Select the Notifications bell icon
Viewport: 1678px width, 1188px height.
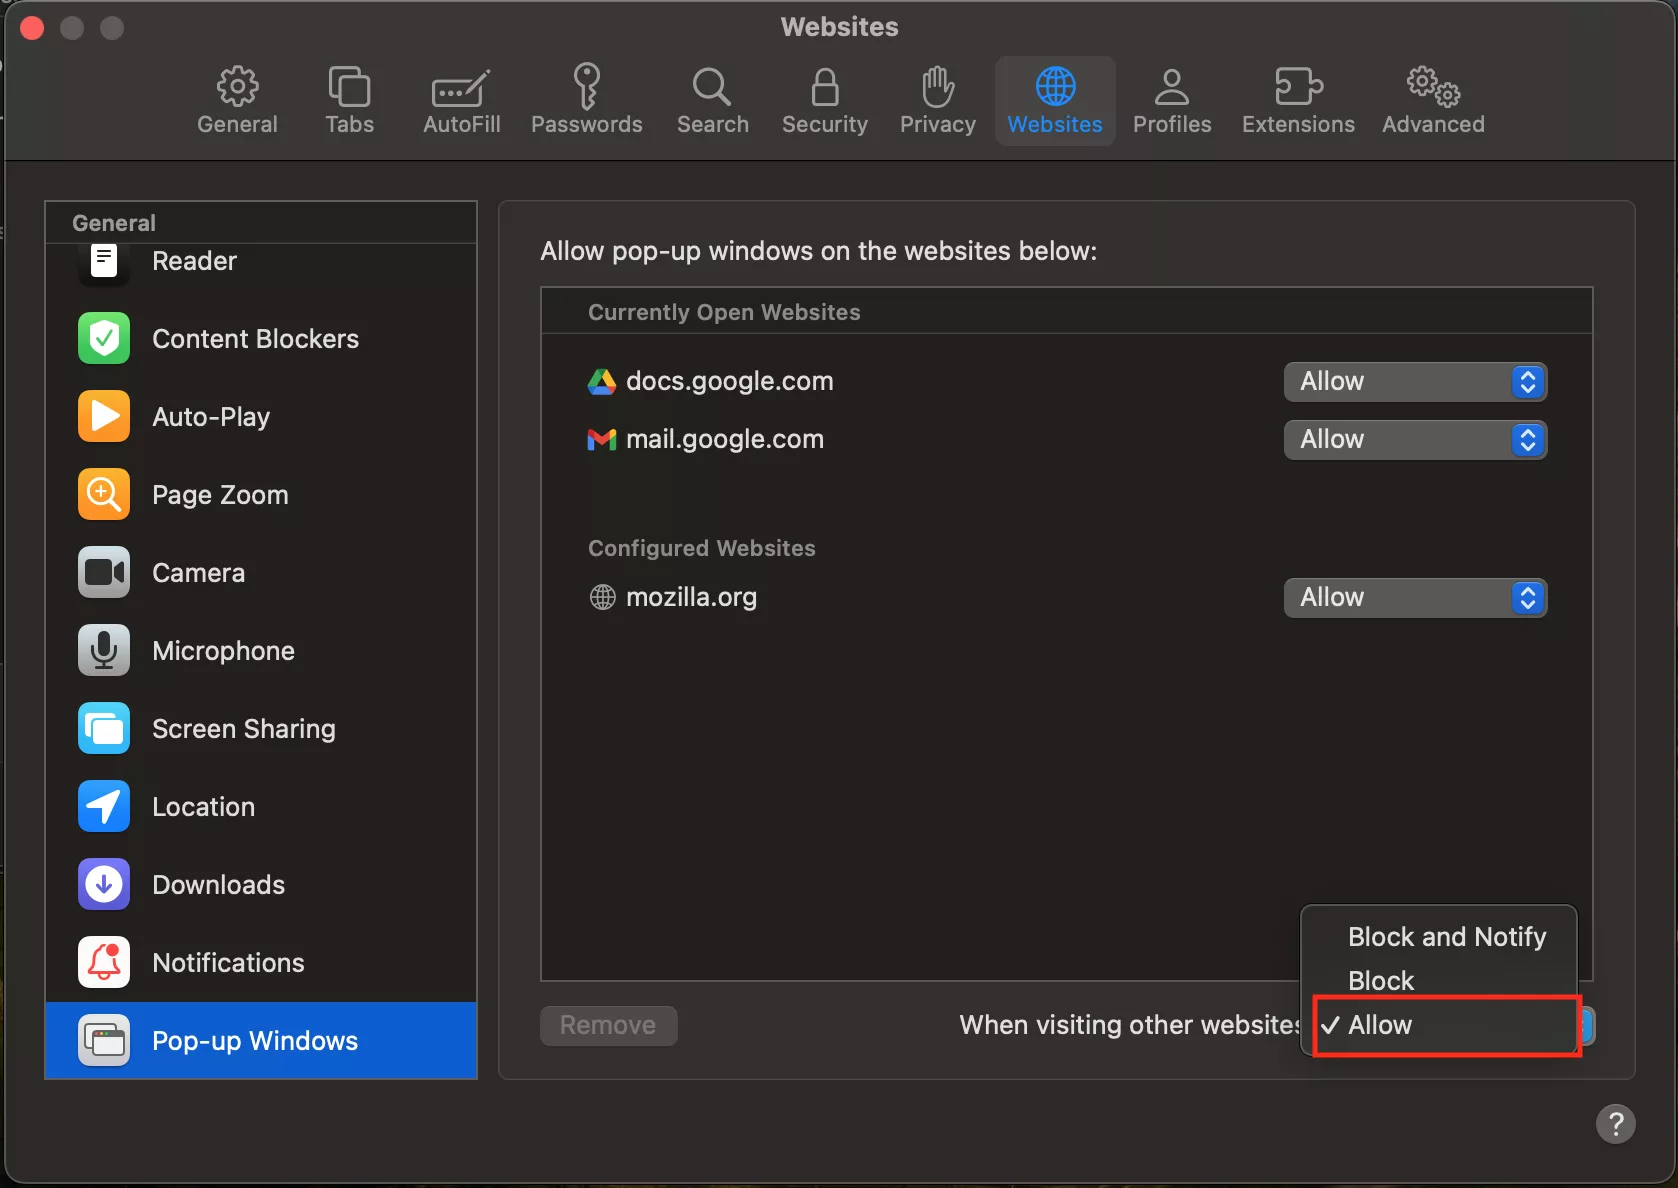pyautogui.click(x=104, y=963)
